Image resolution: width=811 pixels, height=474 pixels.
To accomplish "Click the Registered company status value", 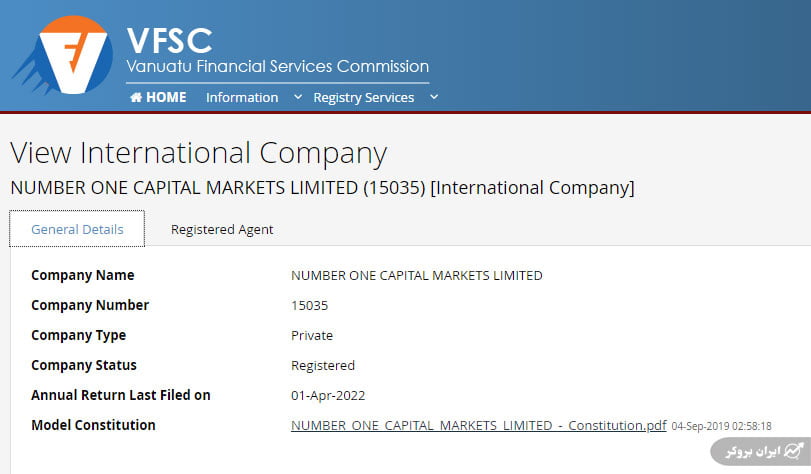I will pos(323,366).
